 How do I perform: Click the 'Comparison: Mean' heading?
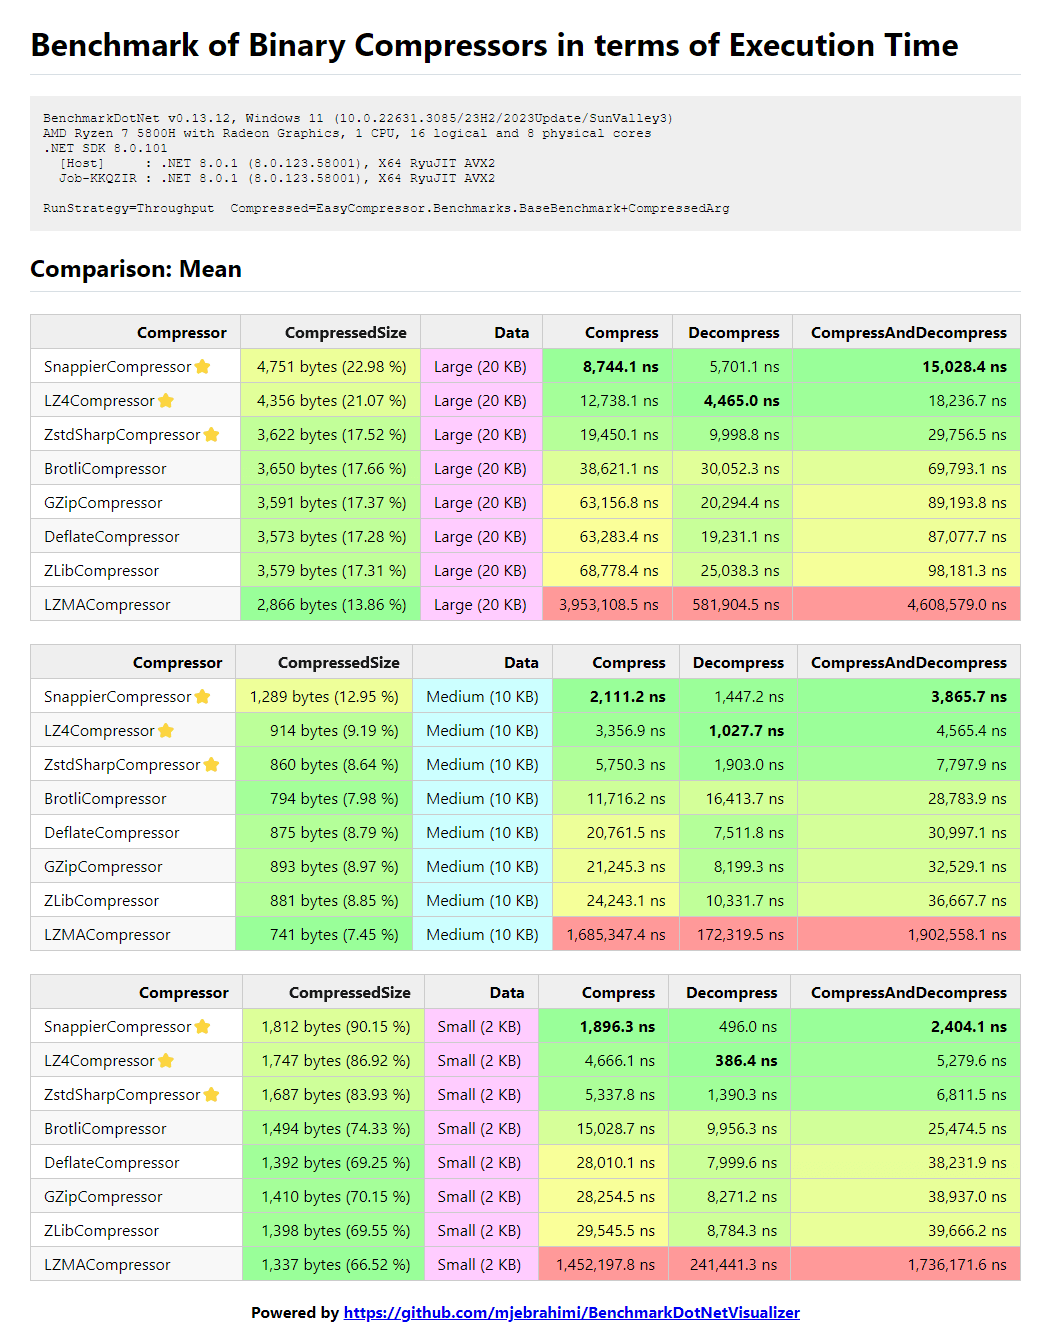pos(136,269)
